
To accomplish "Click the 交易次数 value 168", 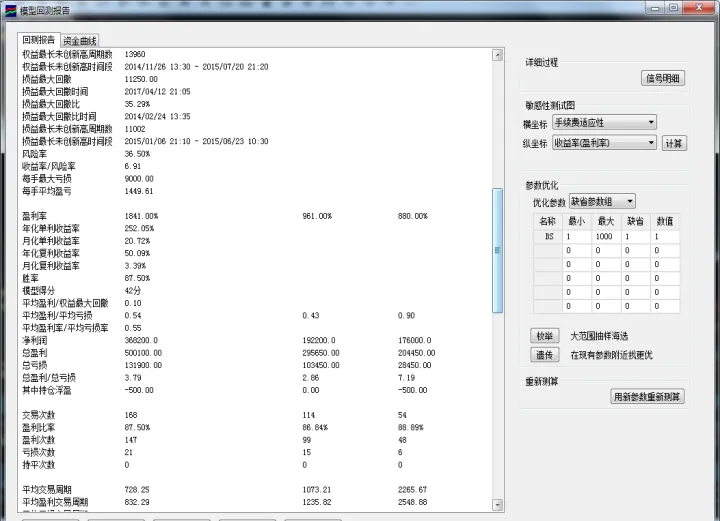I will pyautogui.click(x=131, y=415).
